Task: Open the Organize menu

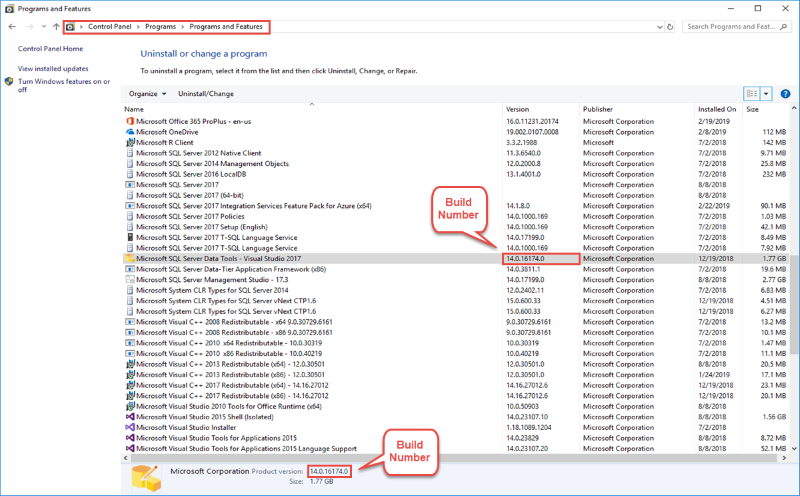Action: (x=147, y=94)
